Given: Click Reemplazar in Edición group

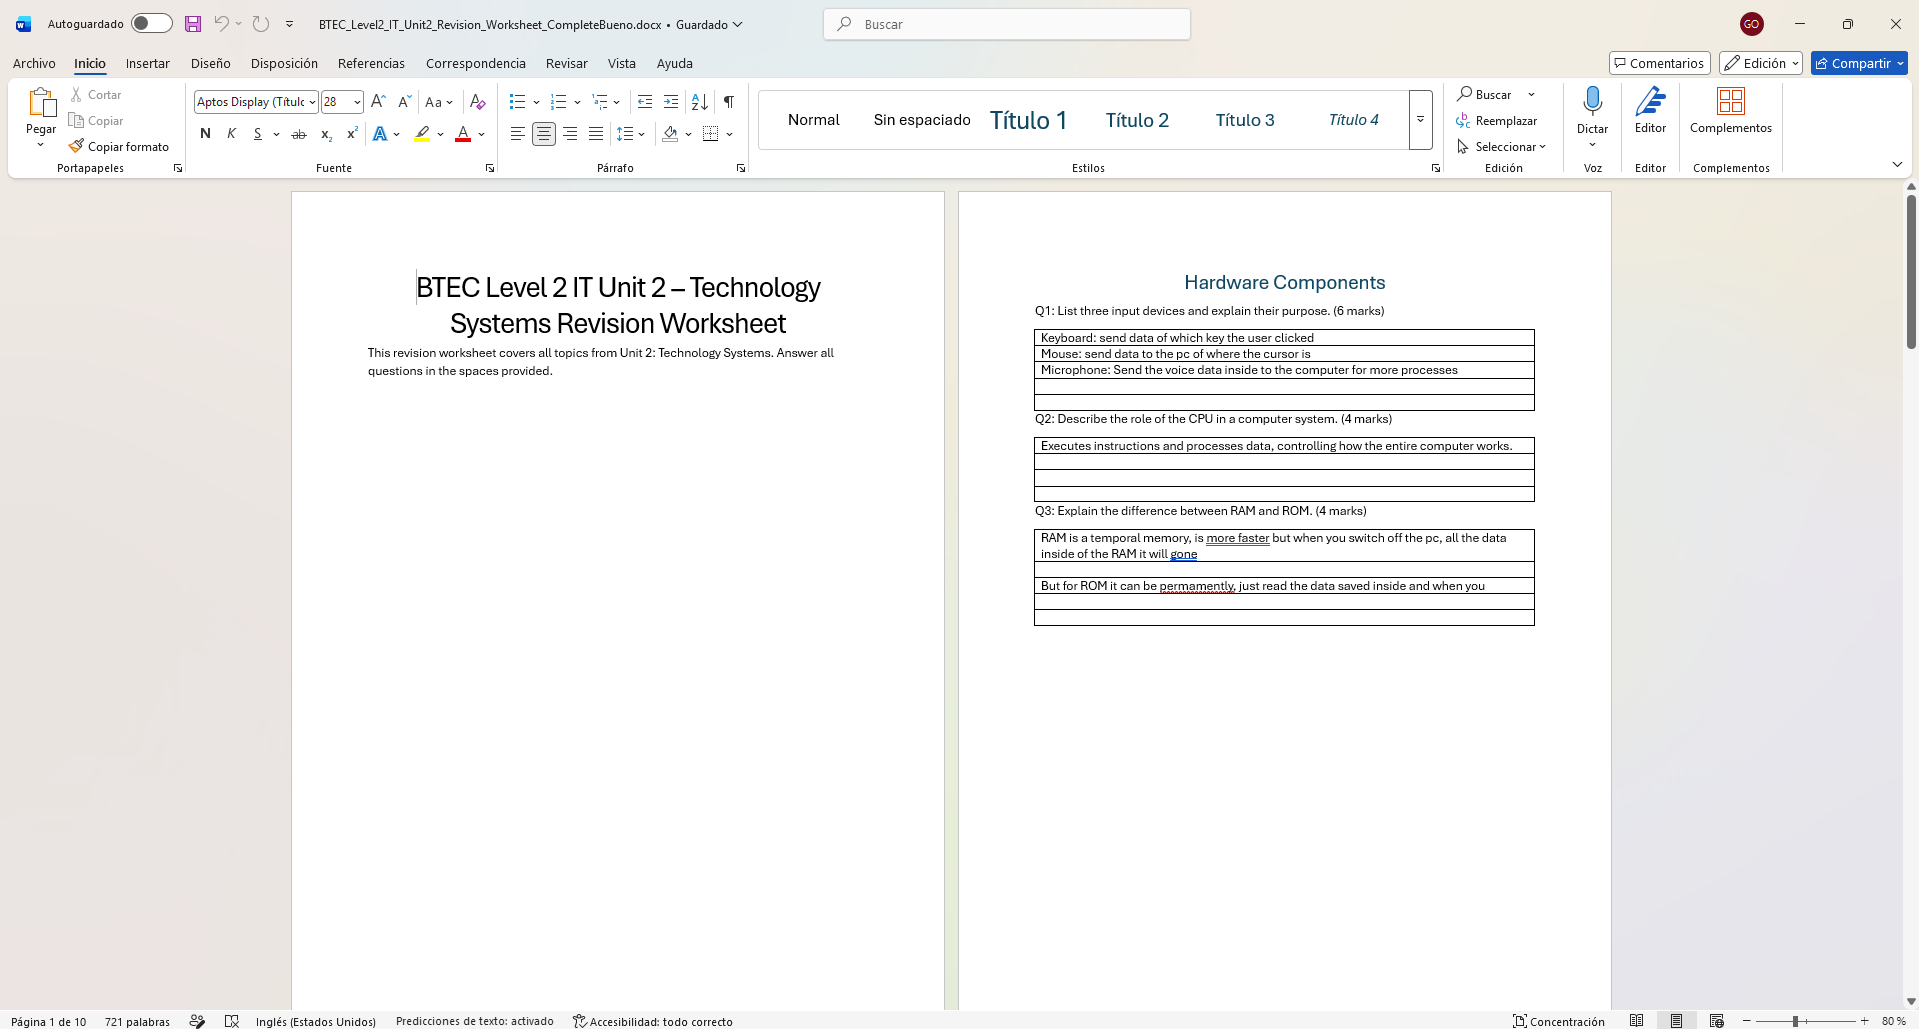Looking at the screenshot, I should pyautogui.click(x=1497, y=120).
